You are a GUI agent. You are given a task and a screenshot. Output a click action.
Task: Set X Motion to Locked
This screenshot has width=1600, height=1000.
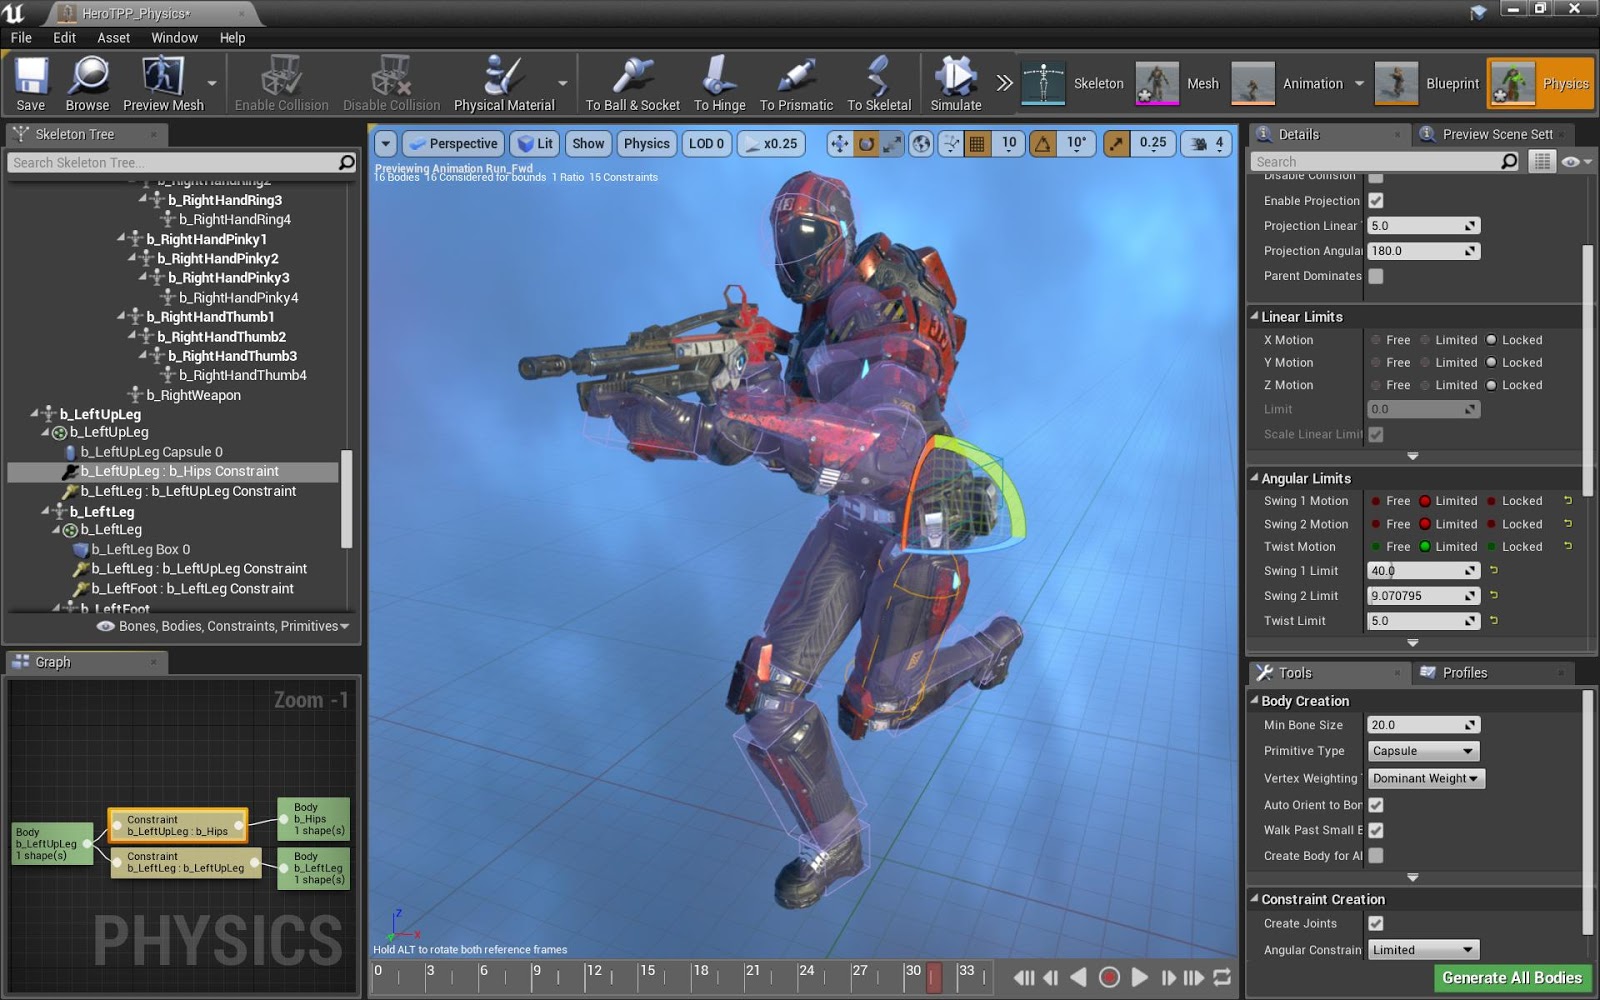[x=1491, y=340]
